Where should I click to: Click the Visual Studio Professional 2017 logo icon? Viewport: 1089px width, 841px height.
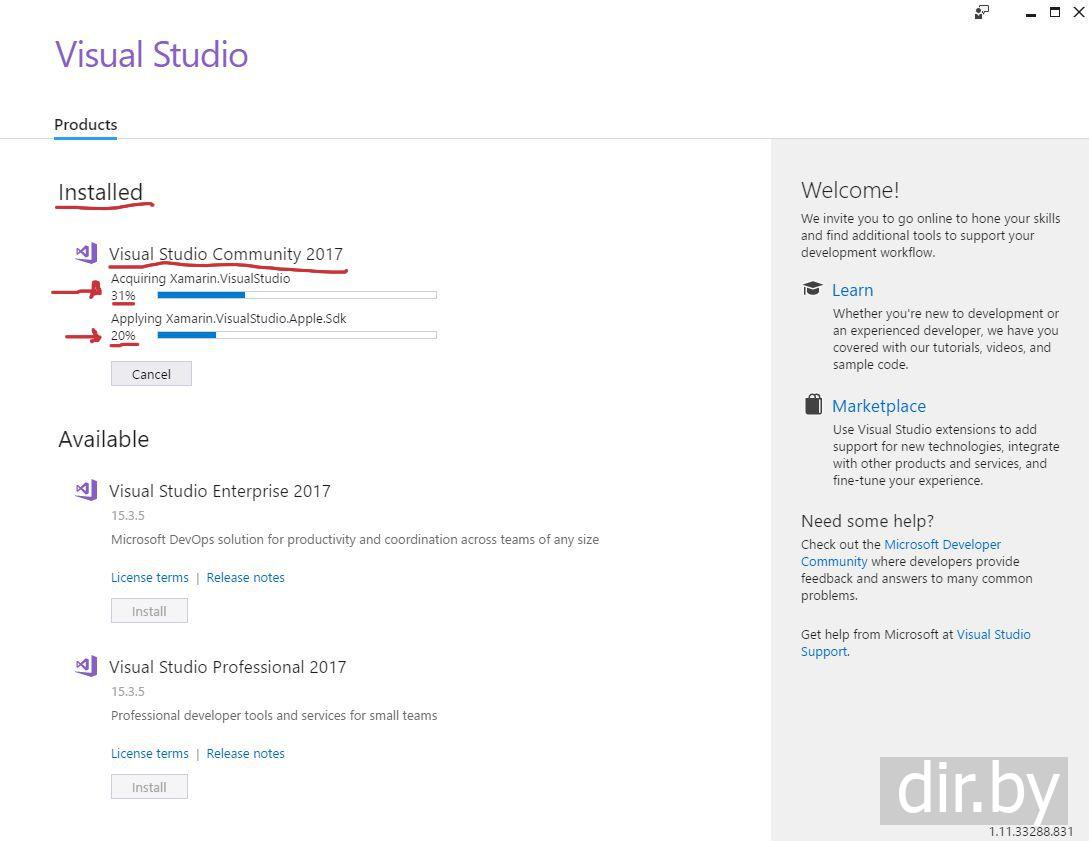coord(86,666)
